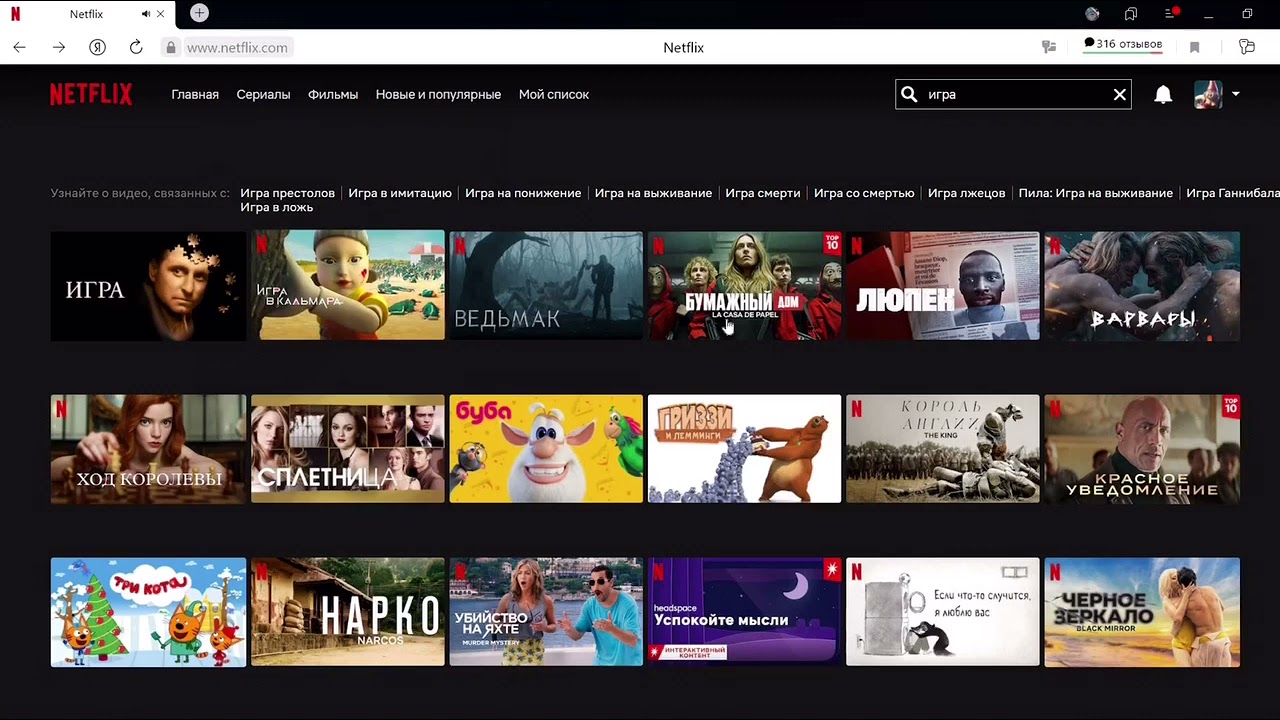1280x720 pixels.
Task: Select the Игра в ложь suggestion
Action: (276, 207)
